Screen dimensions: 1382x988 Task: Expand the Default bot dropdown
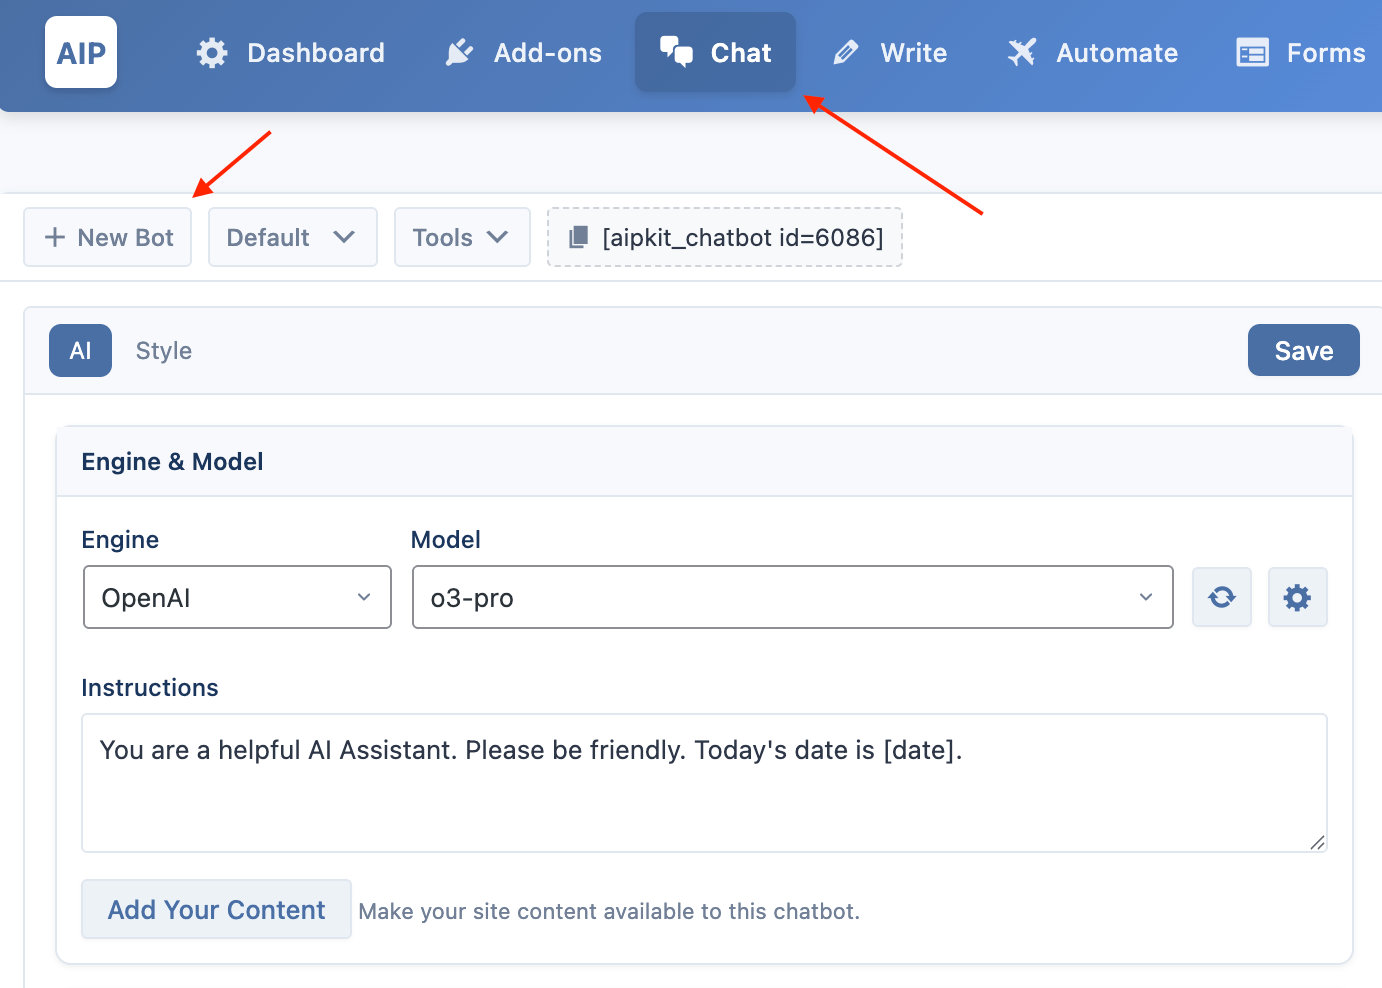293,237
